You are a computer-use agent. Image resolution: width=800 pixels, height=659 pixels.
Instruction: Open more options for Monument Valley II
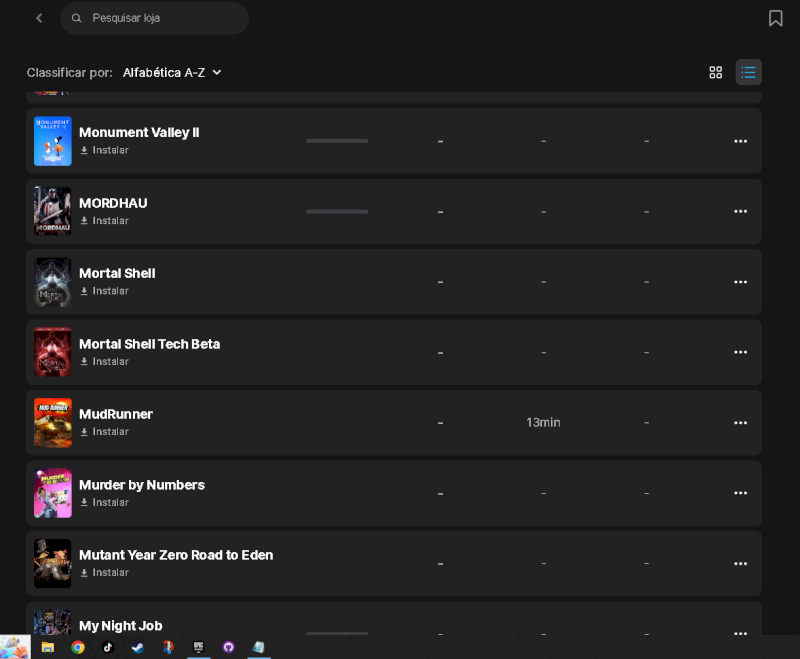coord(740,141)
